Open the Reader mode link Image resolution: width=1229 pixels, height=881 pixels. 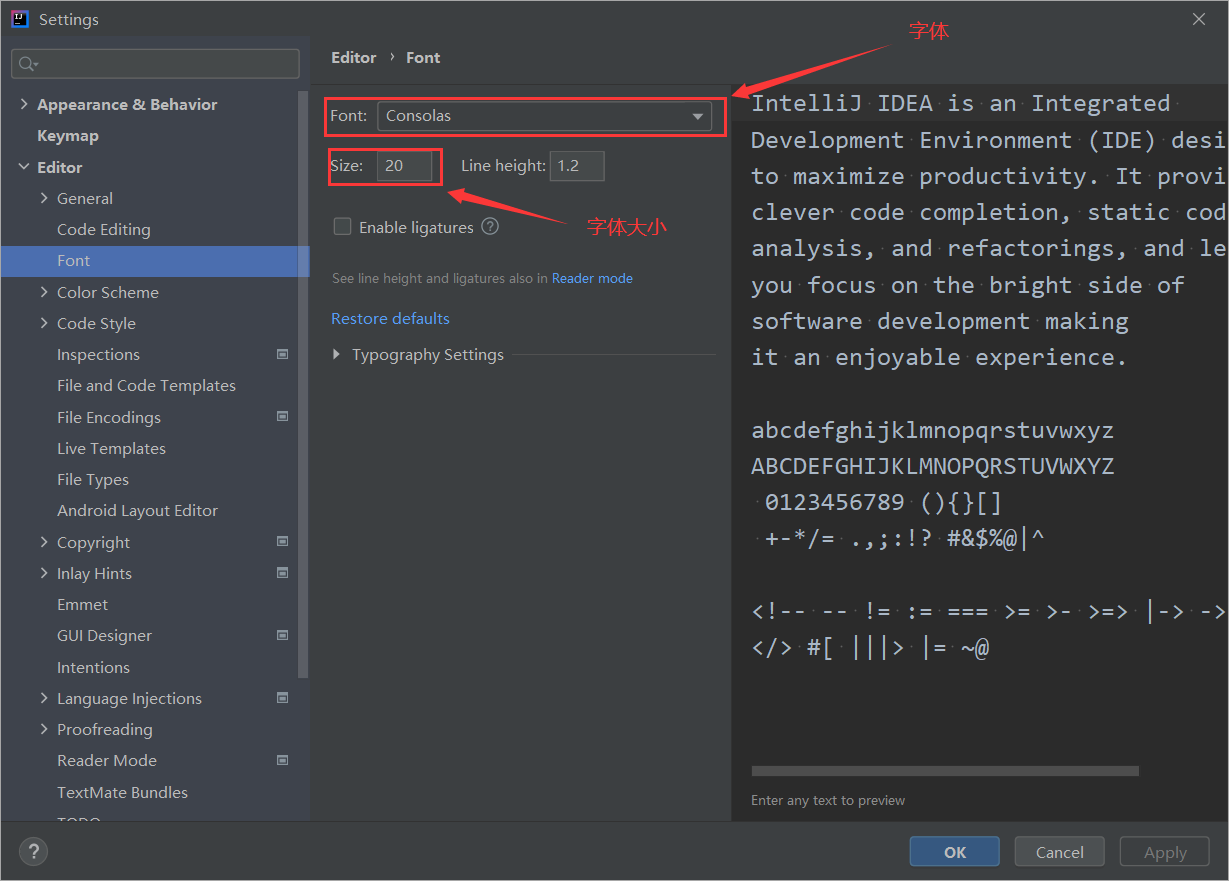[592, 278]
